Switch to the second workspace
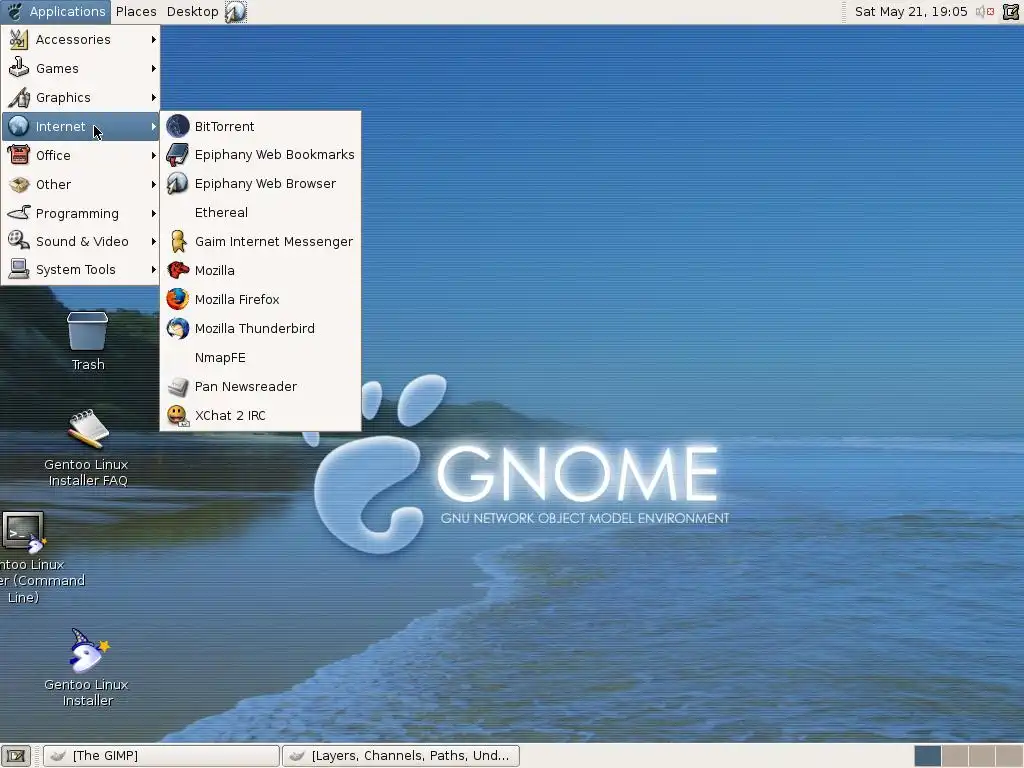Screen dimensions: 1024x768 [954, 756]
